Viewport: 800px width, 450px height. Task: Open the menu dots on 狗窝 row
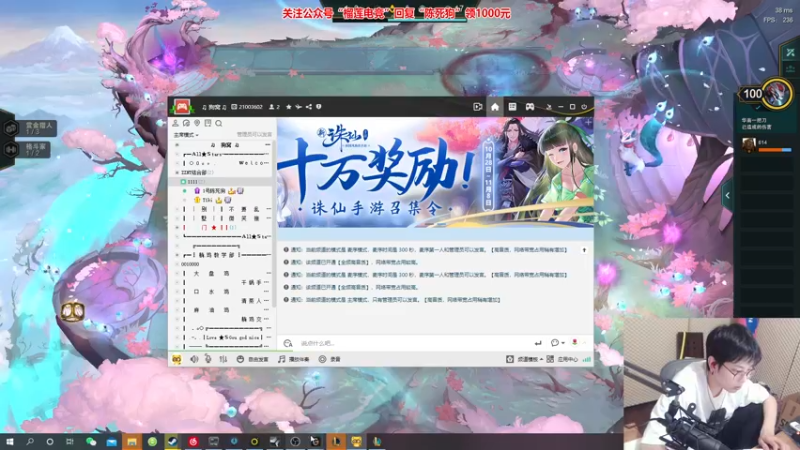[267, 145]
